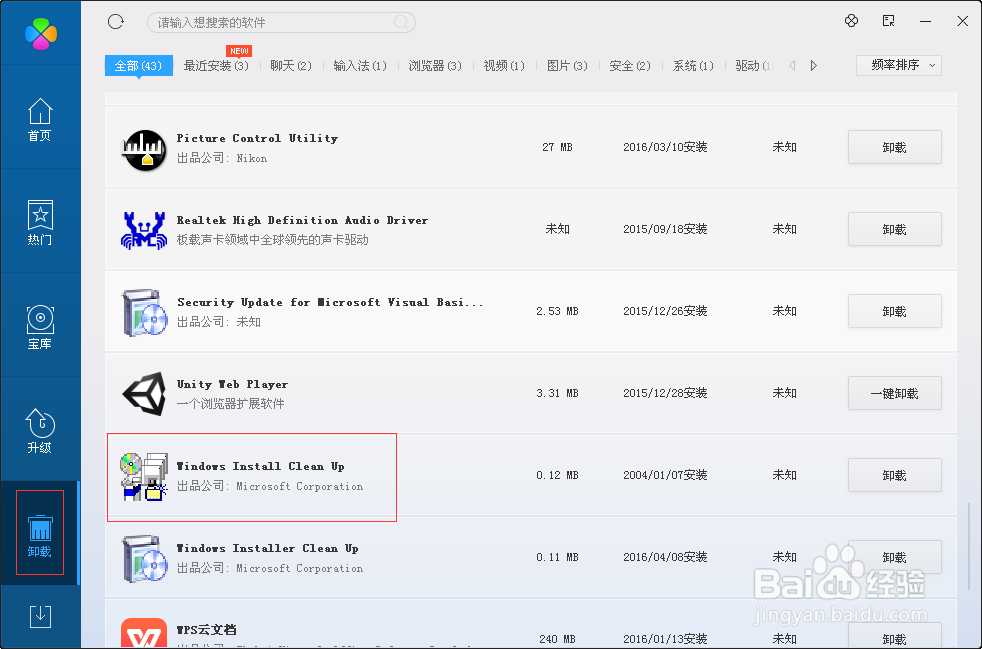982x649 pixels.
Task: Click the refresh icon beside search box
Action: 116,22
